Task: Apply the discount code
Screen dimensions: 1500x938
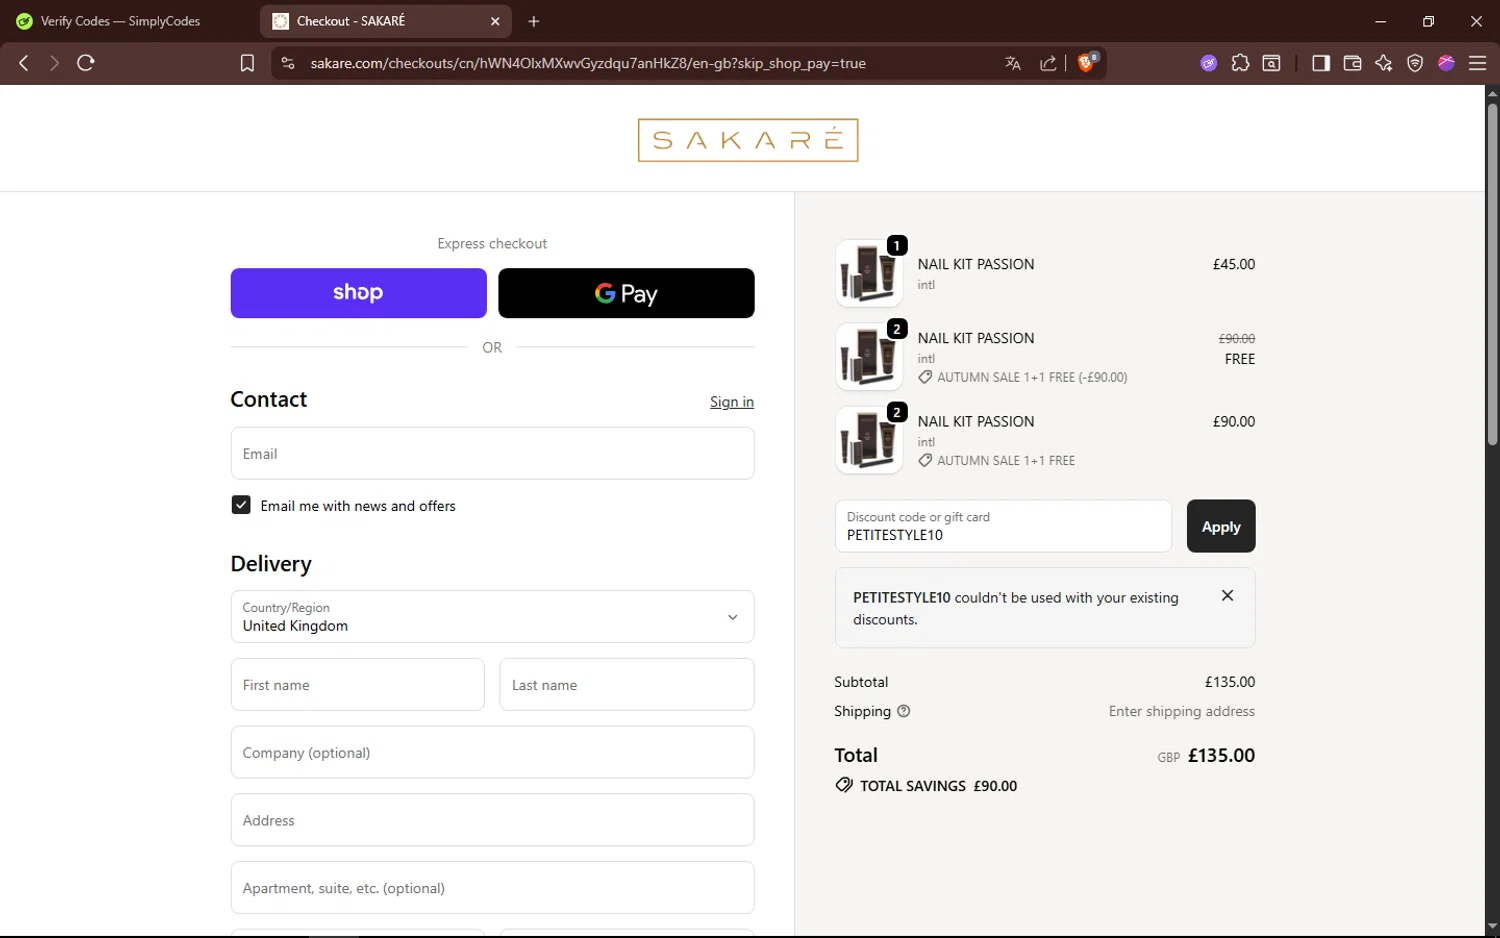Action: click(1221, 526)
